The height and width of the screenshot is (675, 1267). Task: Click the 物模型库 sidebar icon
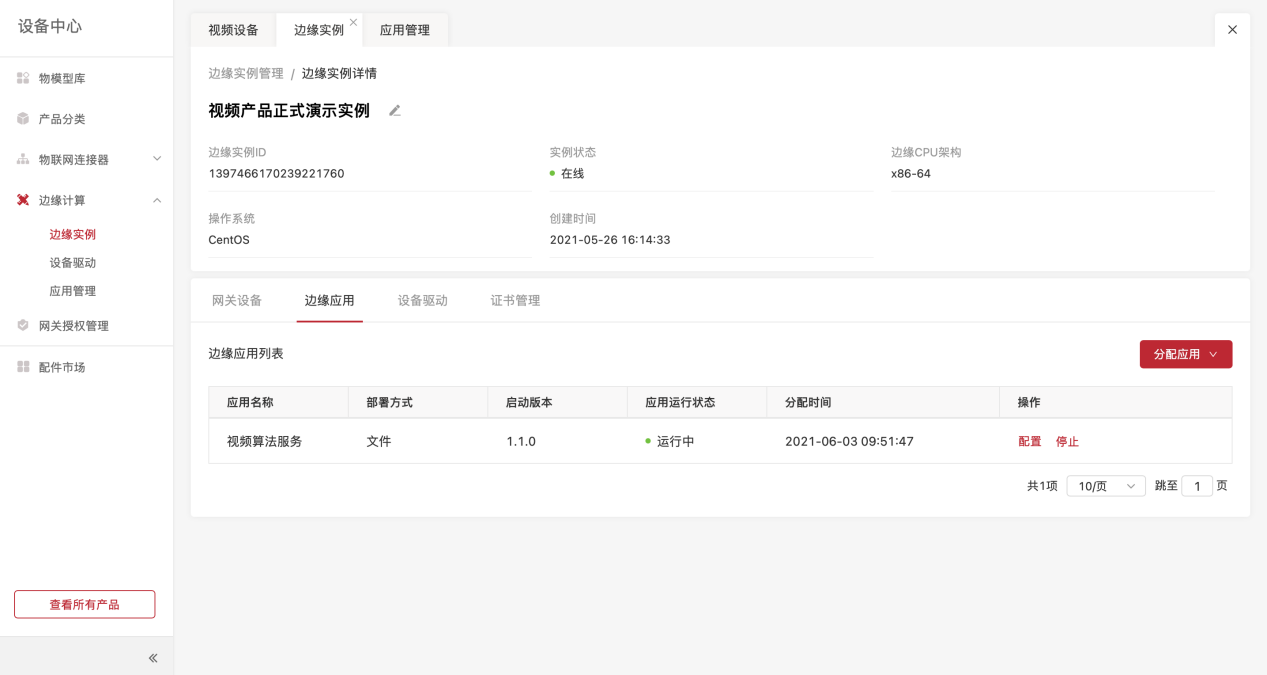click(23, 78)
